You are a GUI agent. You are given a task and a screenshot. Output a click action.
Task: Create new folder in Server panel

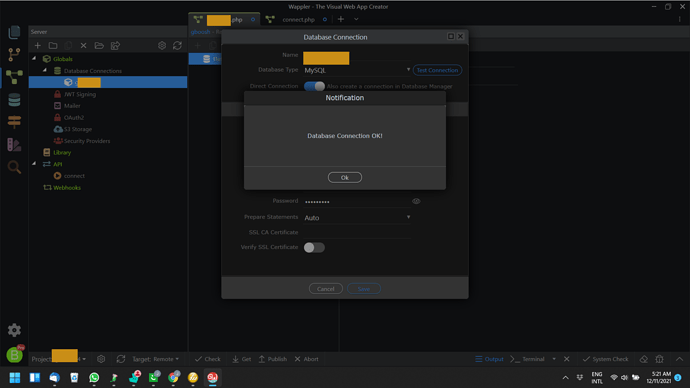click(x=53, y=45)
